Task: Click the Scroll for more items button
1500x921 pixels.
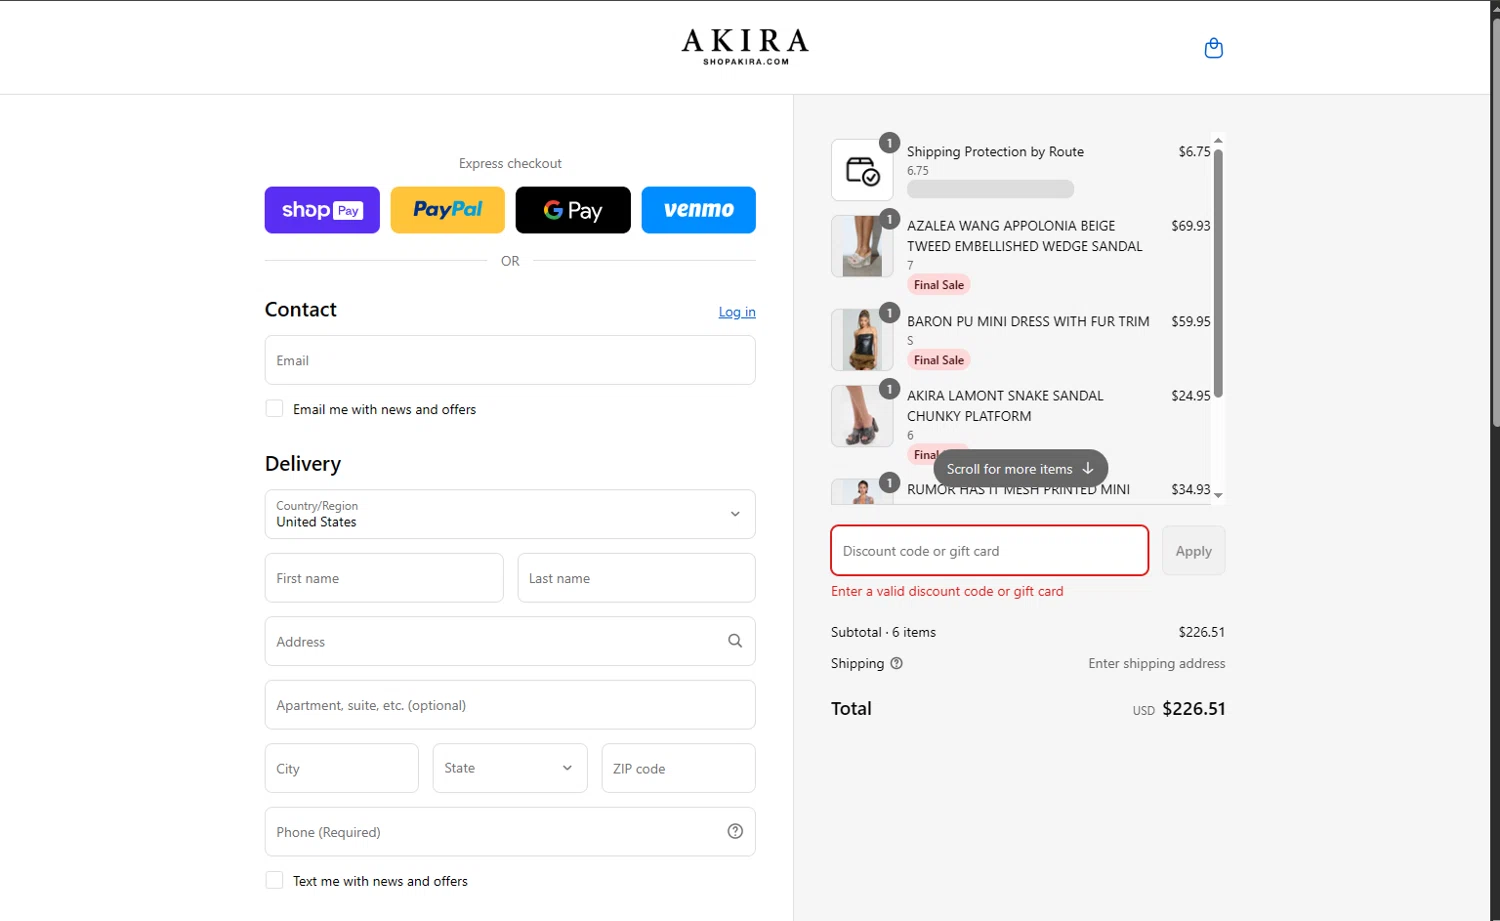Action: tap(1020, 468)
